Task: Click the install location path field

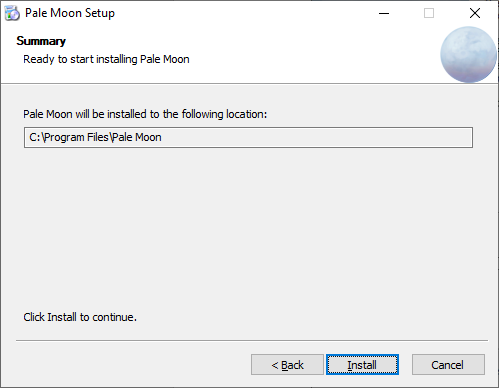Action: point(248,137)
